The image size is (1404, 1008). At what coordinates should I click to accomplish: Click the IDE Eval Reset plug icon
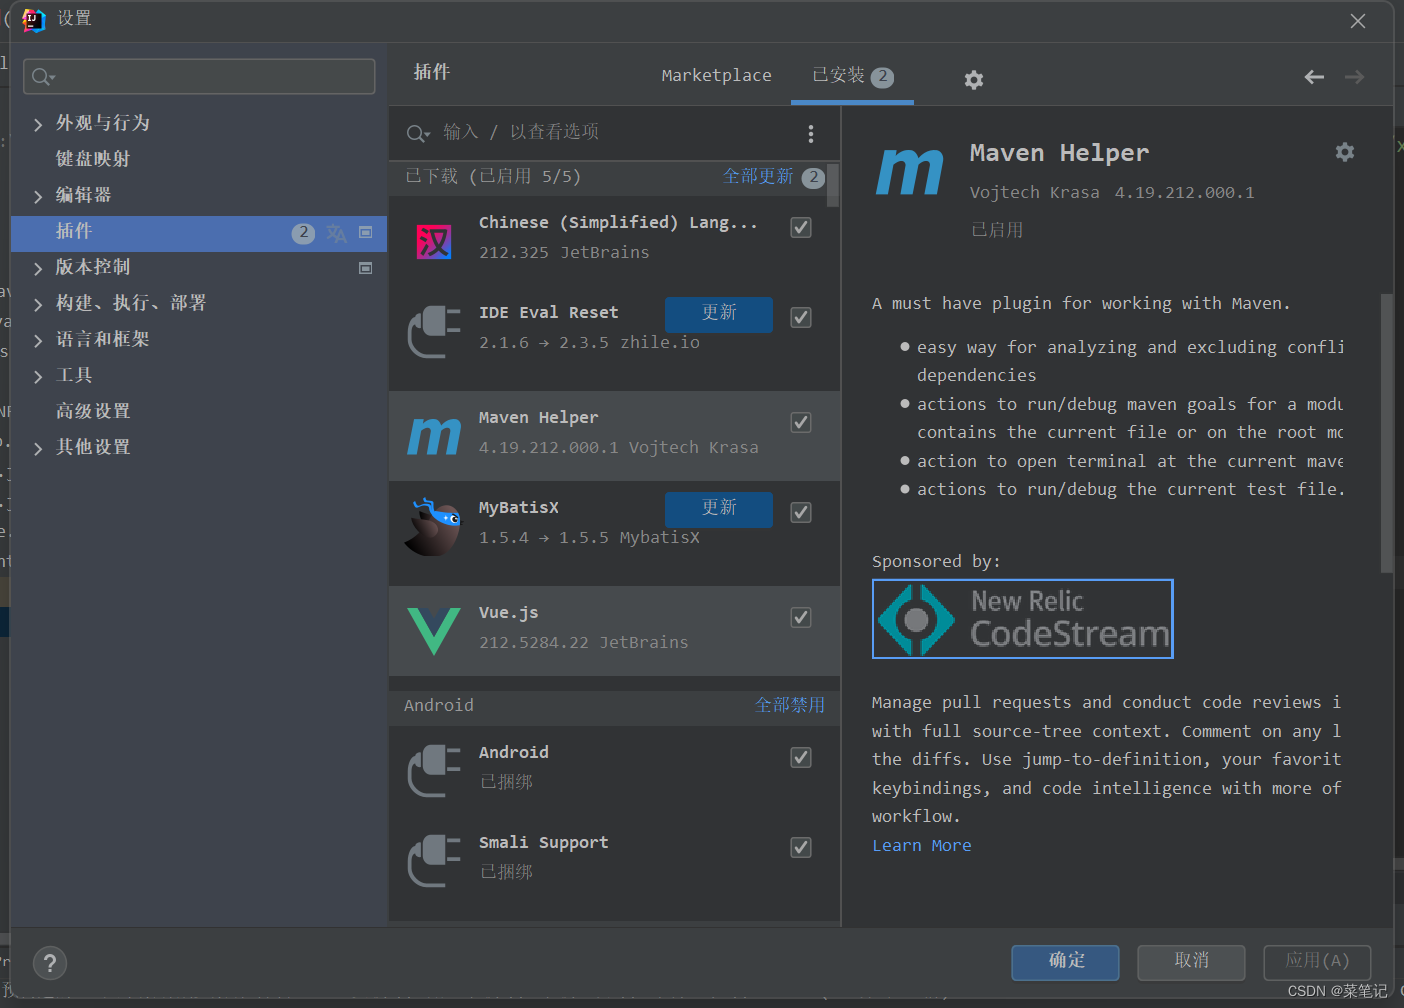(434, 331)
